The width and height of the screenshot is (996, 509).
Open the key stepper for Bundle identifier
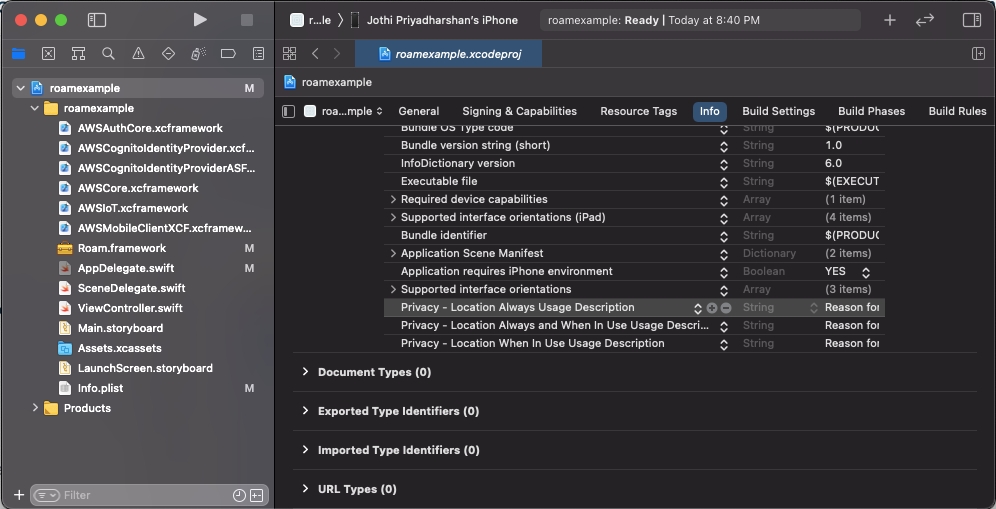coord(723,236)
